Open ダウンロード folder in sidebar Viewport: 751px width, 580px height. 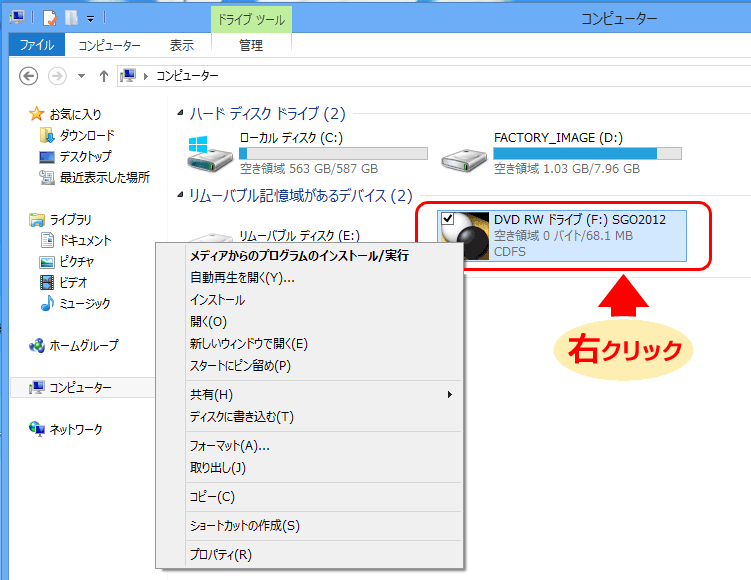pyautogui.click(x=87, y=136)
